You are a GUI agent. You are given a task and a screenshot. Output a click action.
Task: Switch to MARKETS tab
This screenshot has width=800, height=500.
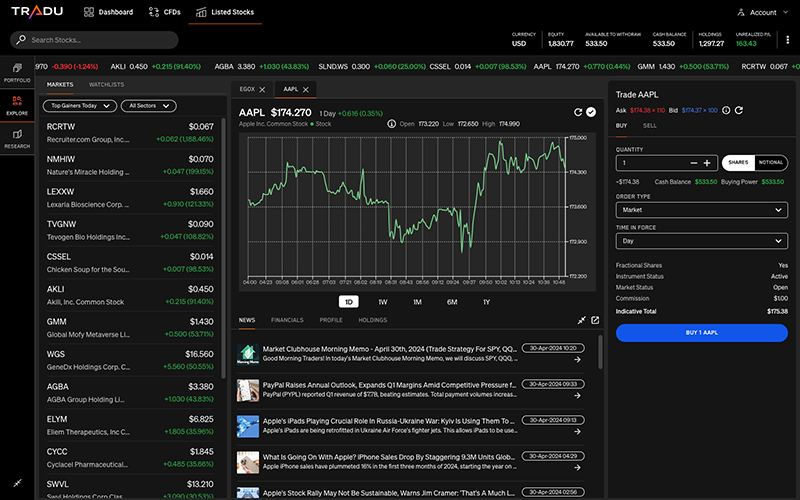click(x=60, y=85)
